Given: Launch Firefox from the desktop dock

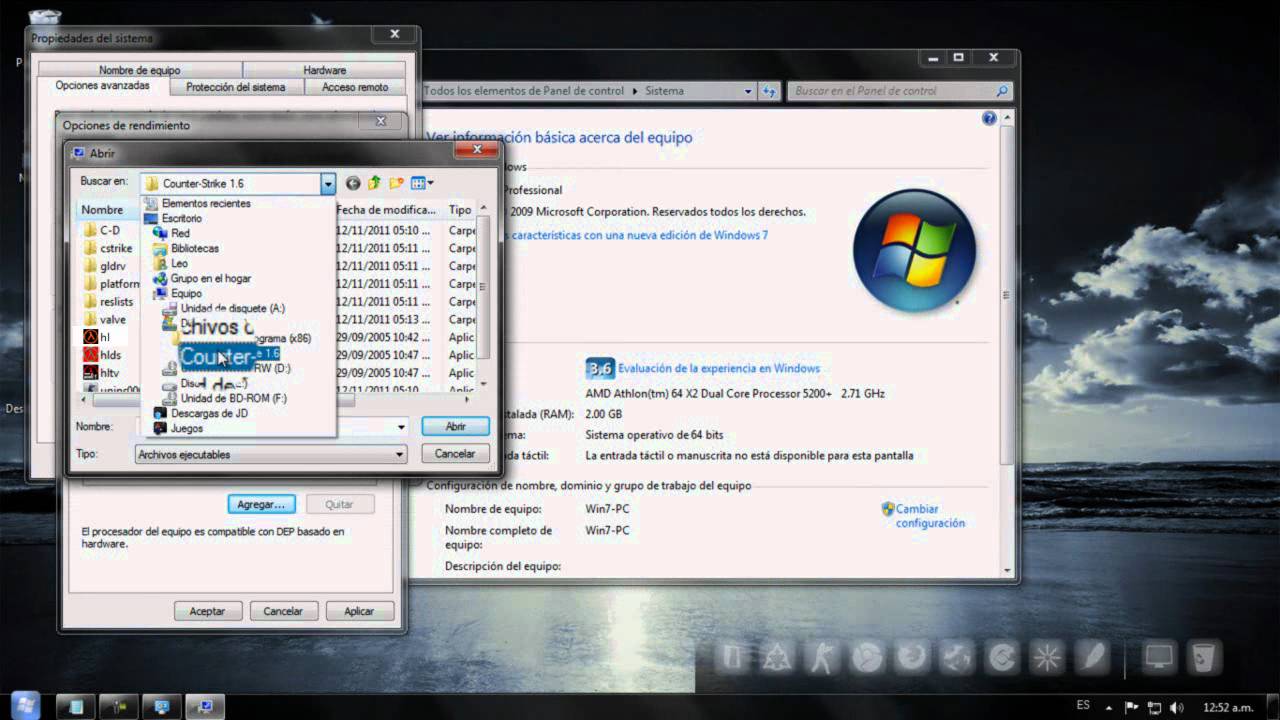Looking at the screenshot, I should click(x=911, y=657).
